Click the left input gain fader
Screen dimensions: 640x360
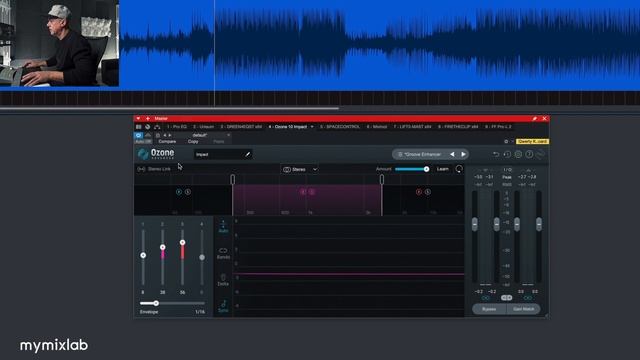pyautogui.click(x=475, y=224)
